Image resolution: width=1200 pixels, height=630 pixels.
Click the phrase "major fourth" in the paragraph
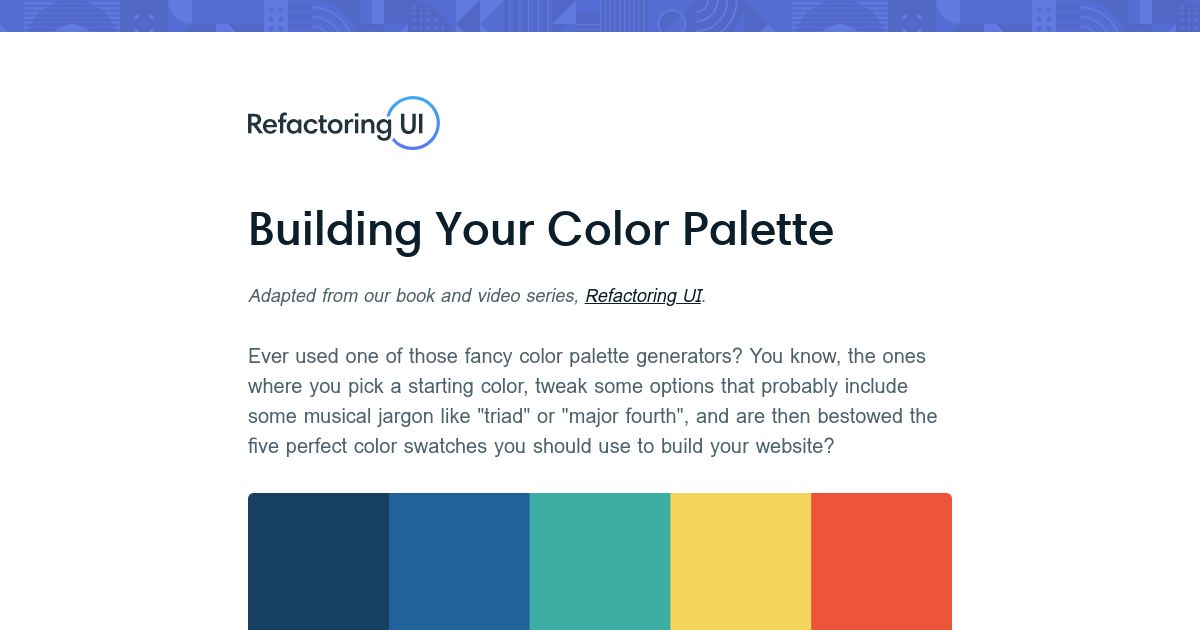point(631,416)
